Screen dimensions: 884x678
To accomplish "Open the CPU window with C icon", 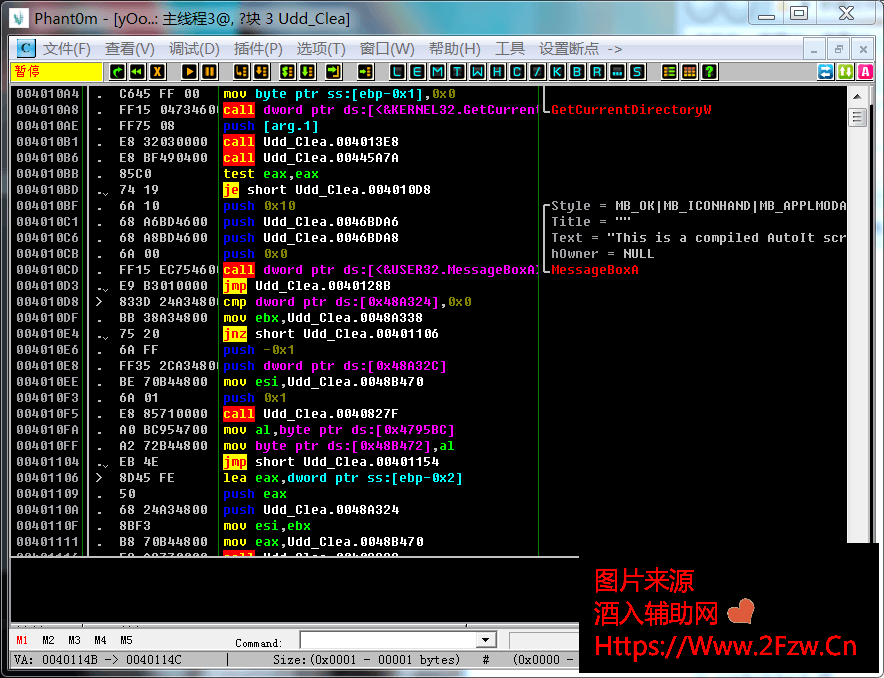I will (518, 71).
